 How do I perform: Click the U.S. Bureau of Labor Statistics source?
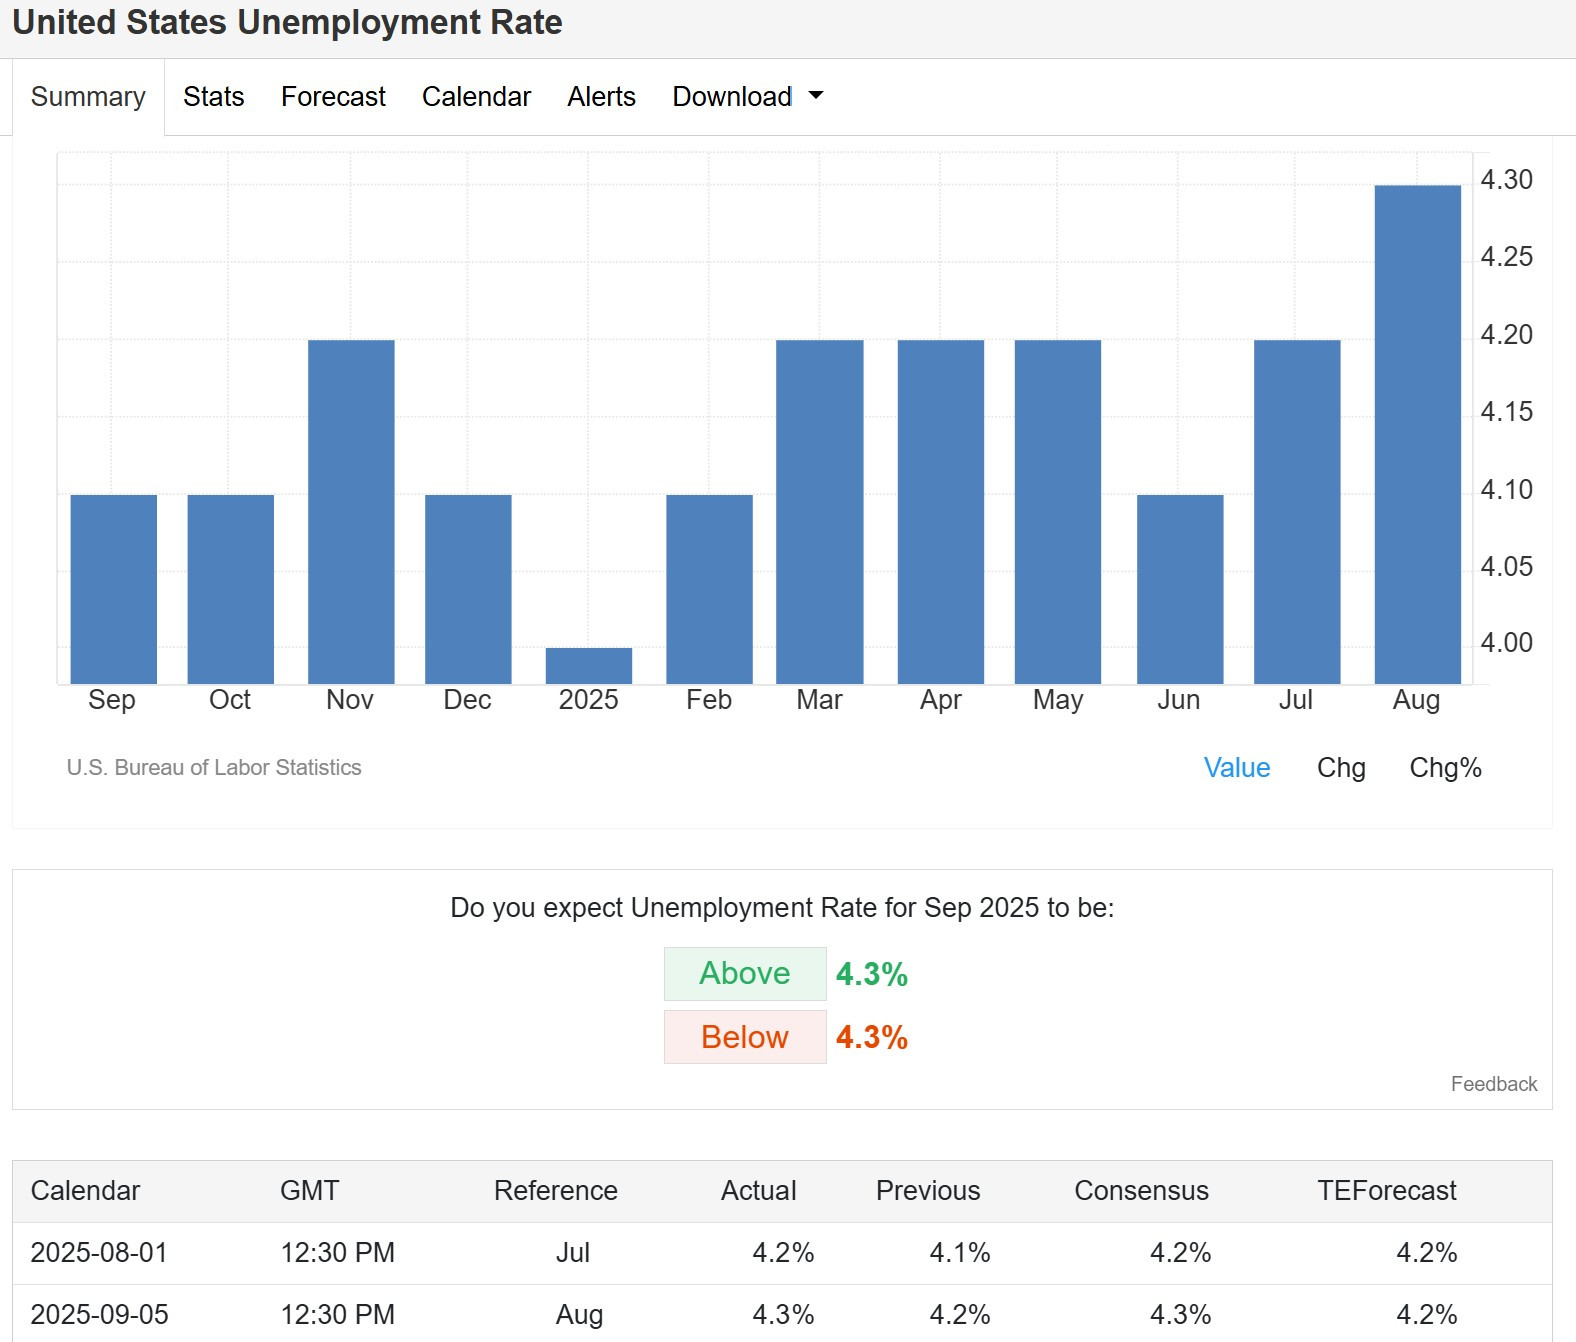[214, 768]
